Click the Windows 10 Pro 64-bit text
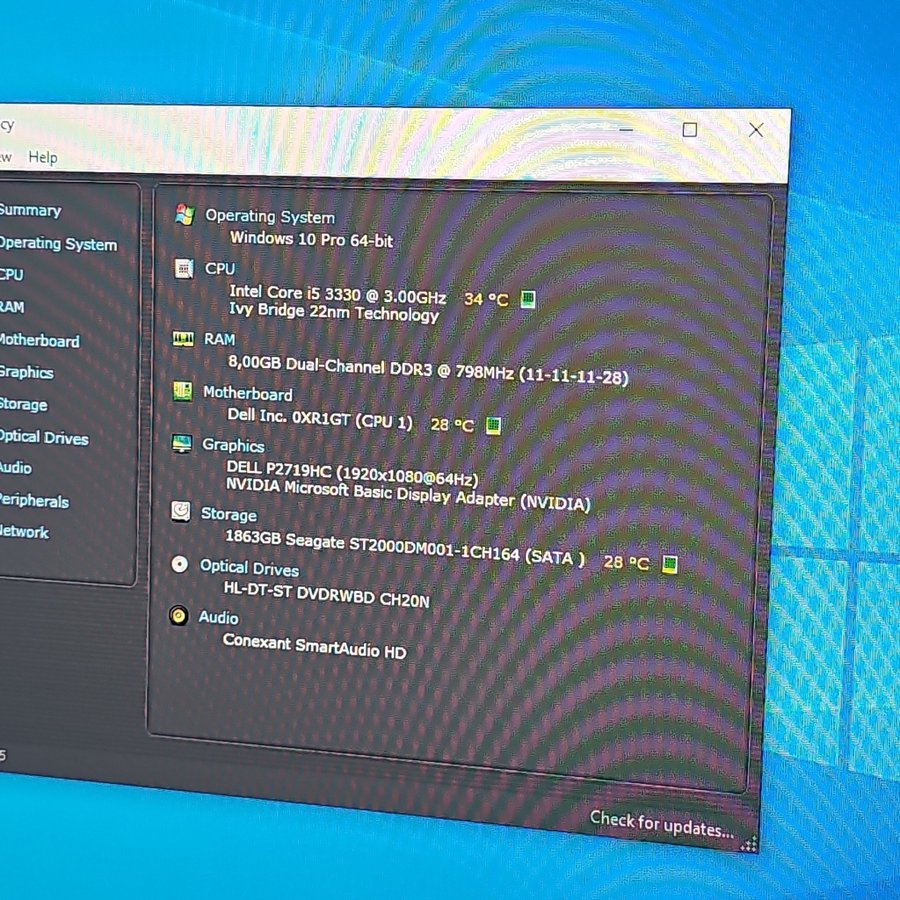This screenshot has width=900, height=900. 311,239
